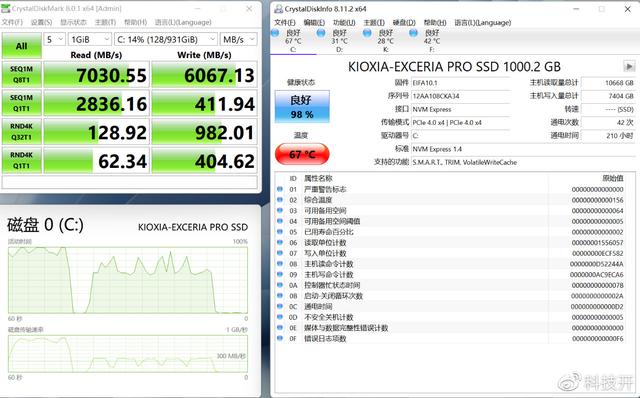Open CrystalDiskInfo 帮助(H) menu

[x=435, y=22]
